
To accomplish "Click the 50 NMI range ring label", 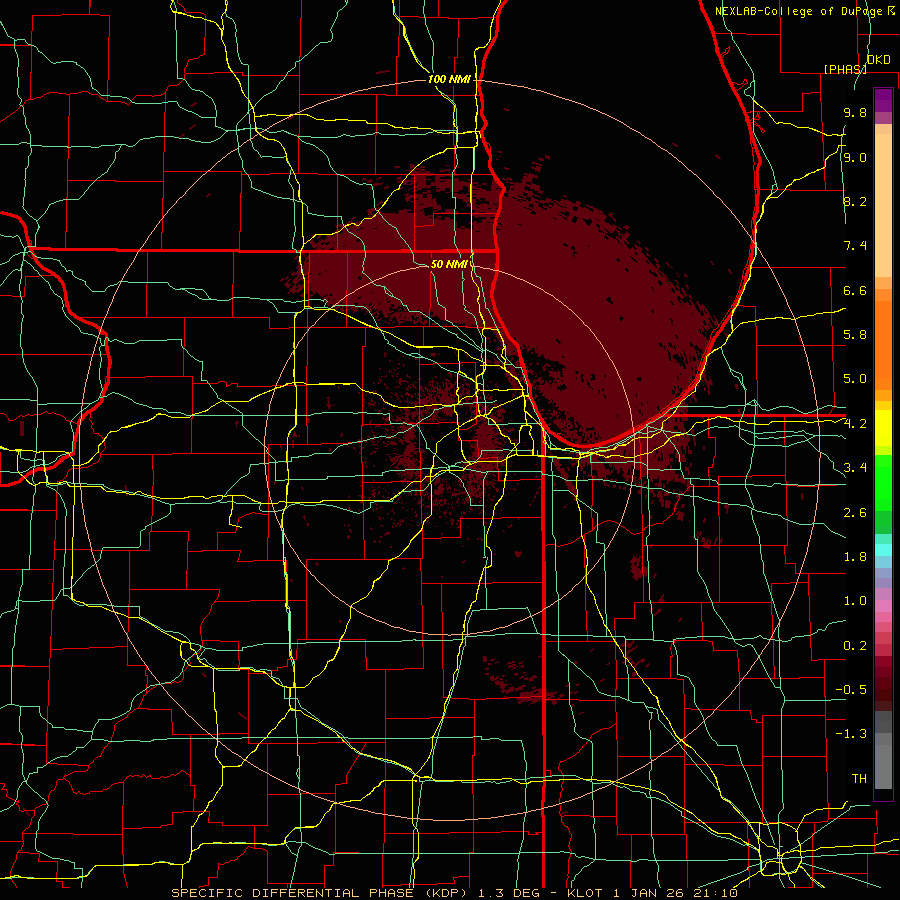I will tap(449, 264).
